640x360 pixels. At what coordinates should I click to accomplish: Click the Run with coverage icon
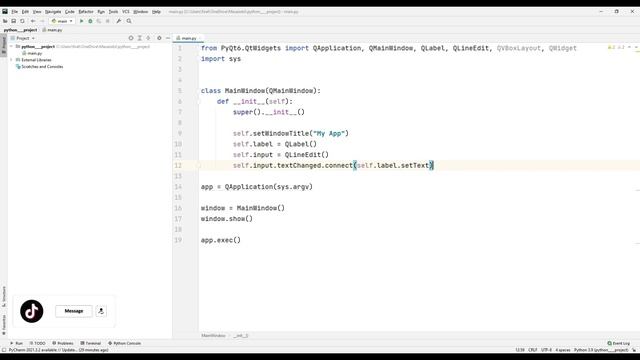click(x=99, y=21)
